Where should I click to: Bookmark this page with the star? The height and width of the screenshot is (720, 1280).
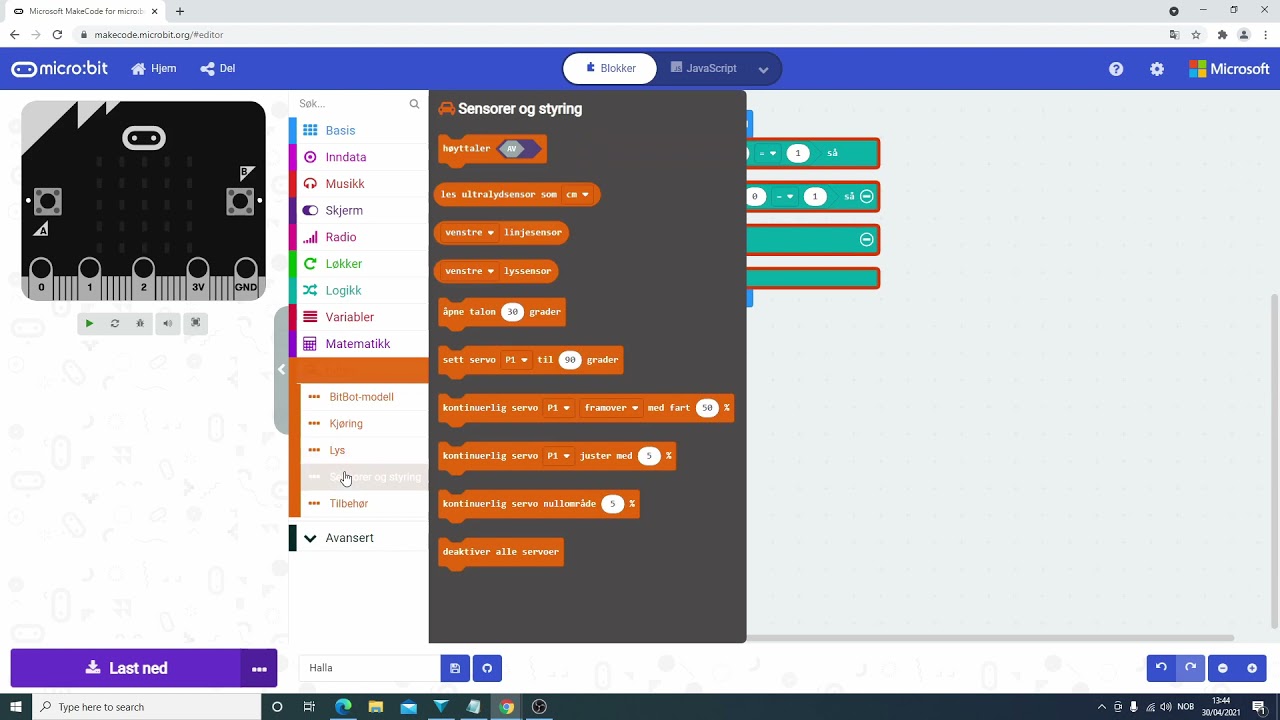click(x=1196, y=35)
